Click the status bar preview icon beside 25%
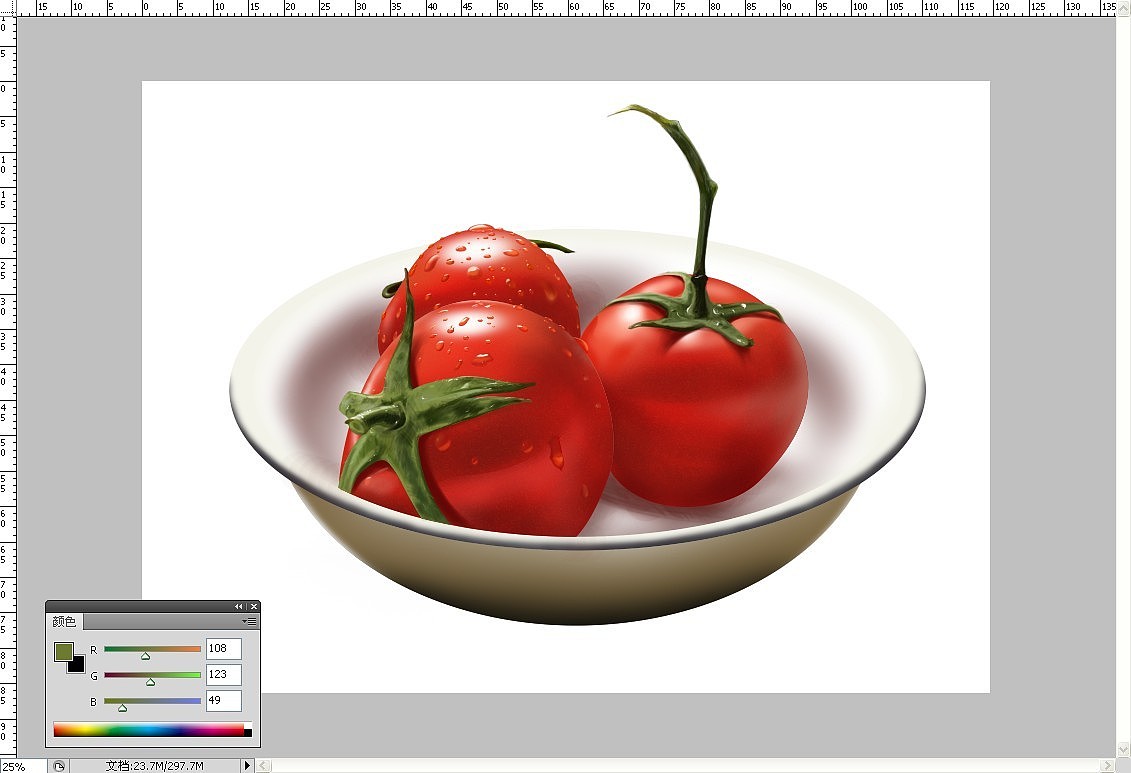The height and width of the screenshot is (773, 1131). 58,766
